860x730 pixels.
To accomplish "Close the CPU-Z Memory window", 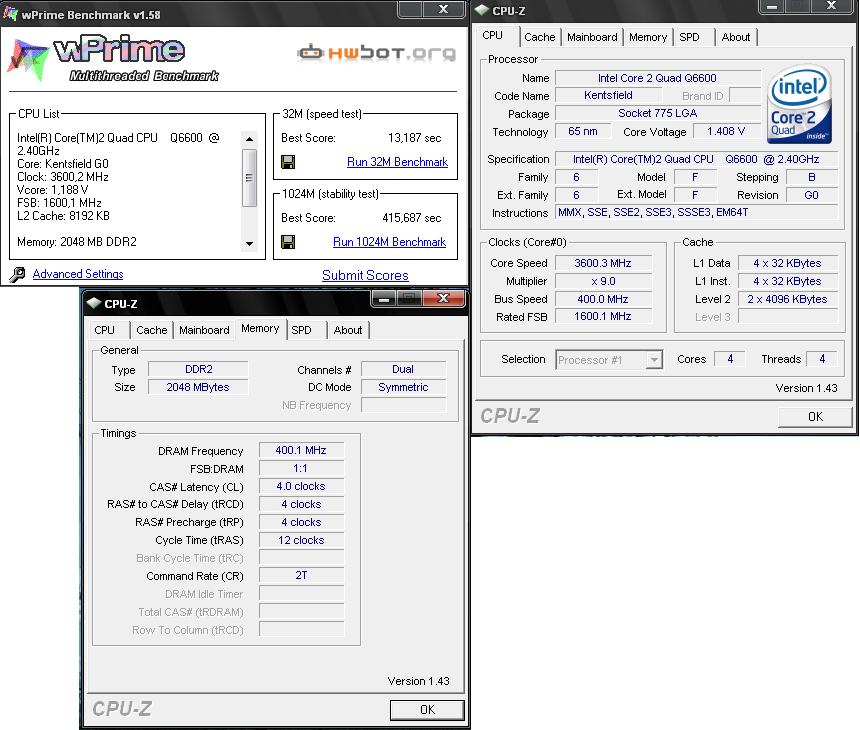I will [443, 298].
